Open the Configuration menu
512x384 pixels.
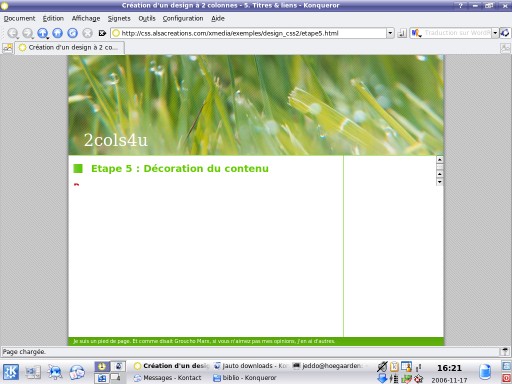tap(183, 19)
